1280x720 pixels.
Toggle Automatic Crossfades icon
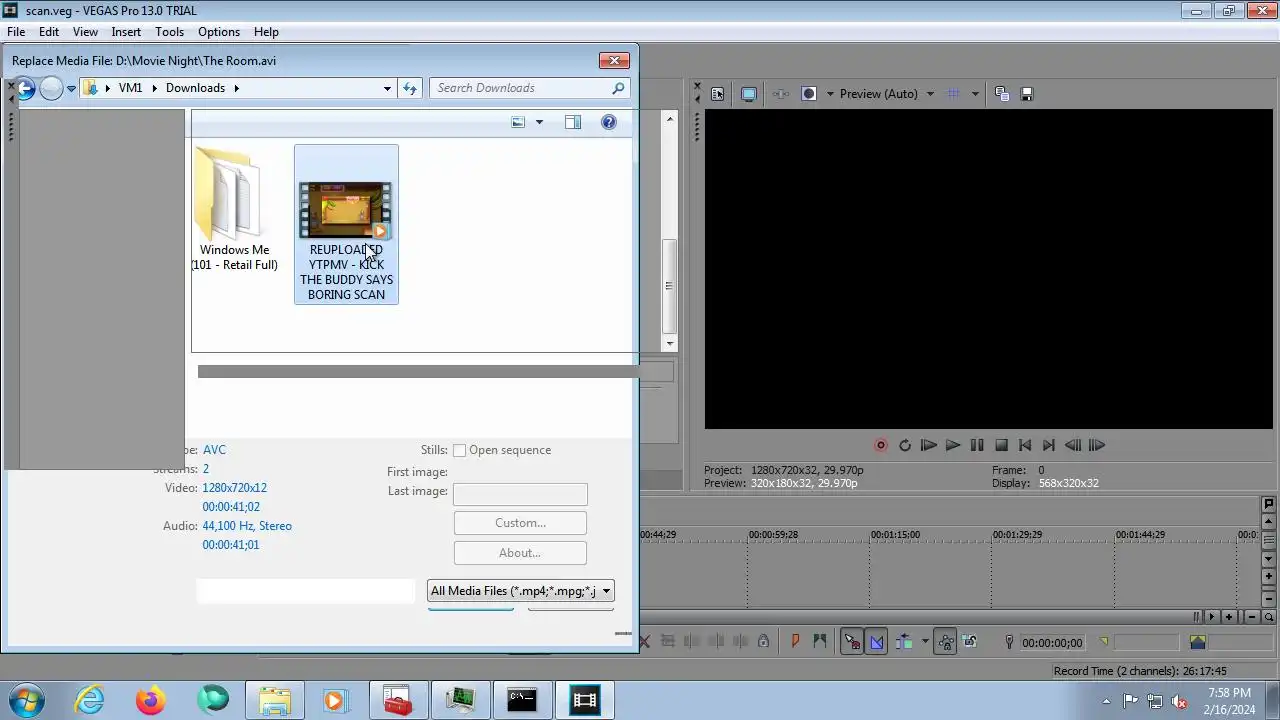(x=876, y=642)
